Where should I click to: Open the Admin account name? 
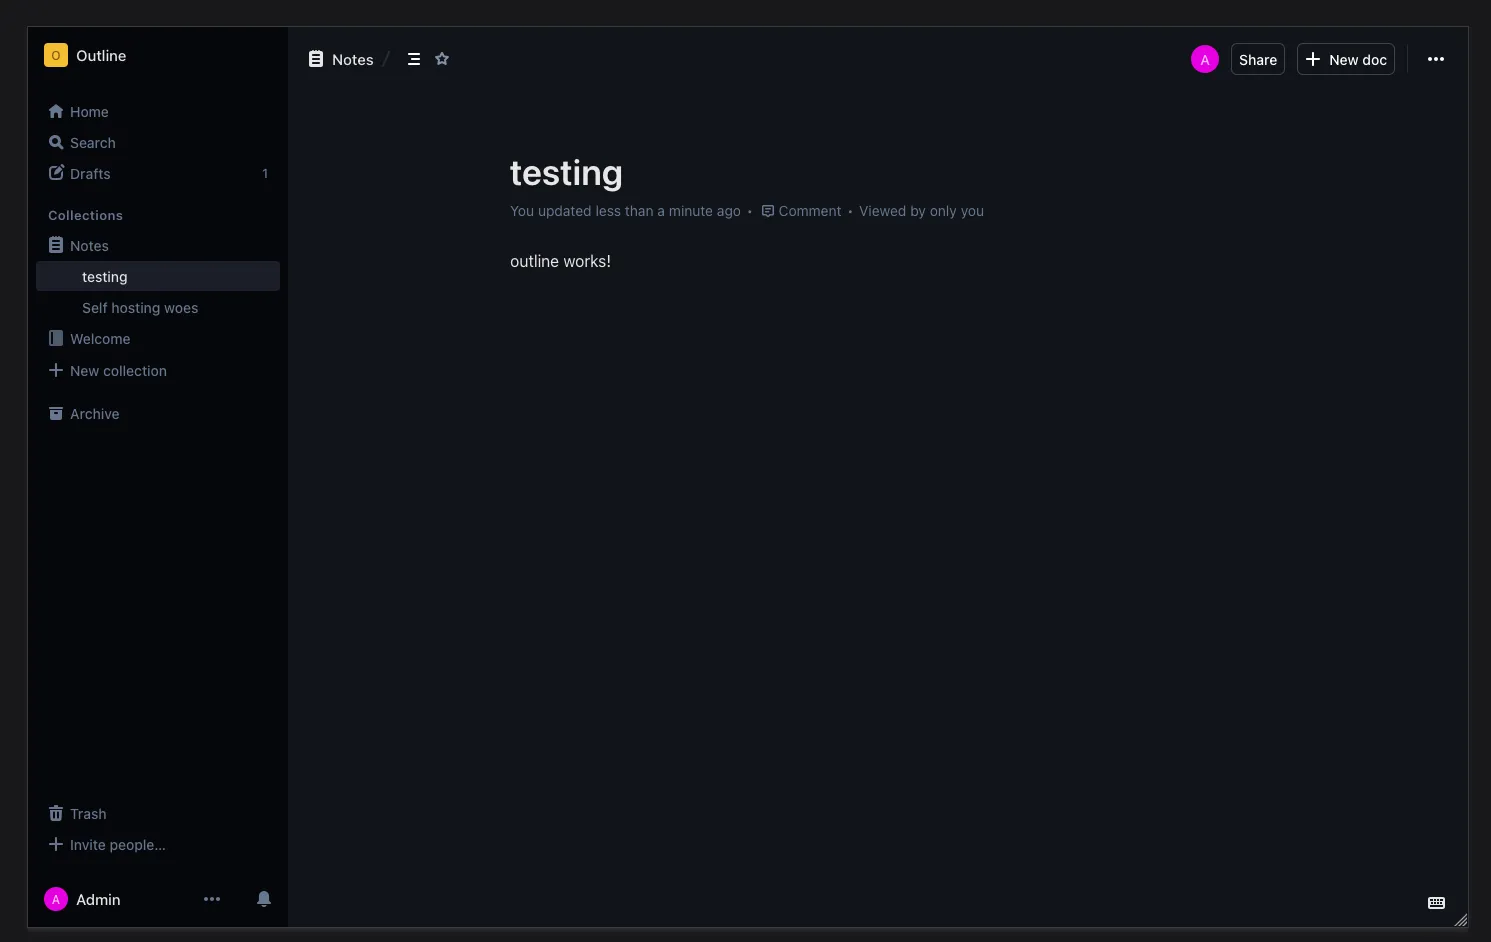pos(98,900)
